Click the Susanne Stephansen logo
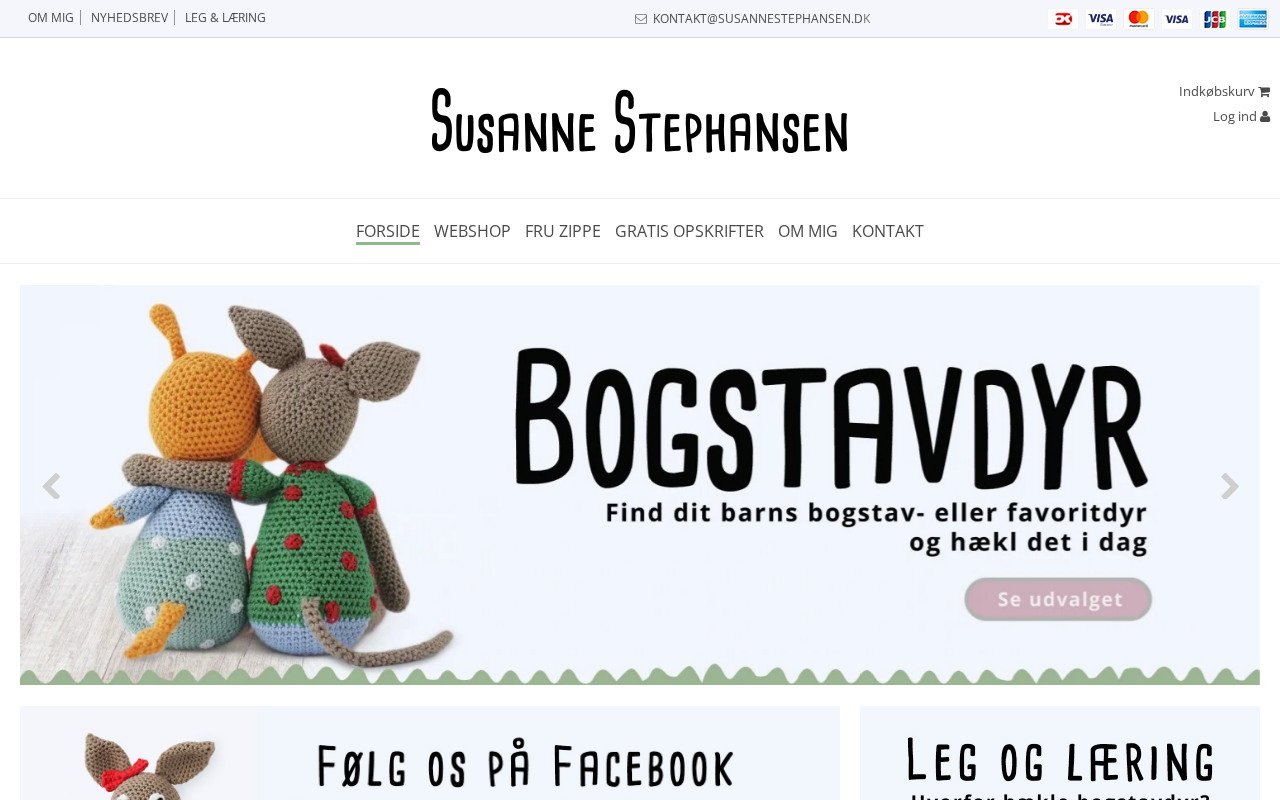Image resolution: width=1280 pixels, height=800 pixels. (x=640, y=120)
